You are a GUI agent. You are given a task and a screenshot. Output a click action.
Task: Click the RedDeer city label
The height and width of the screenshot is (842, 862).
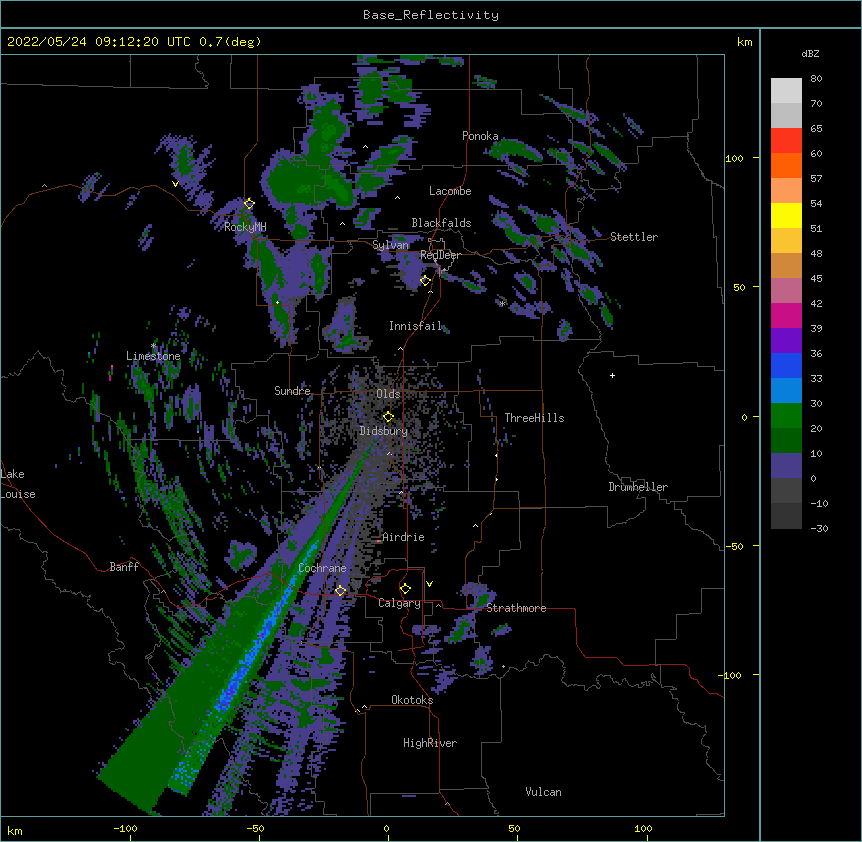(440, 255)
